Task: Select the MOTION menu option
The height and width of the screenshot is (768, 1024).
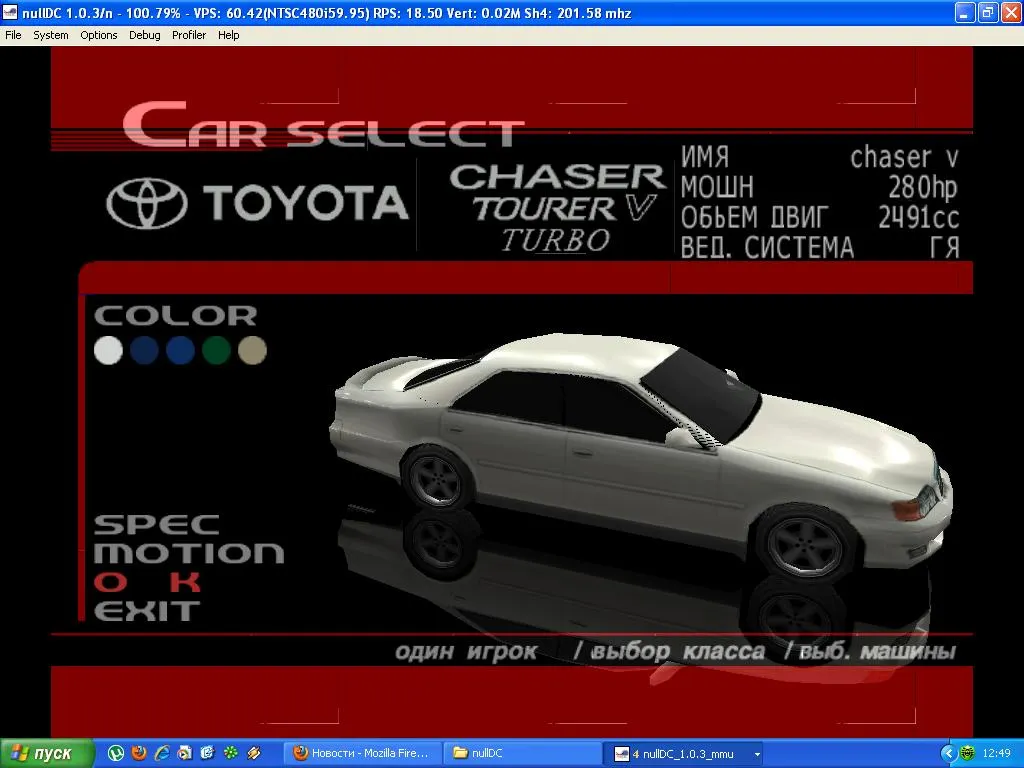Action: pos(189,553)
